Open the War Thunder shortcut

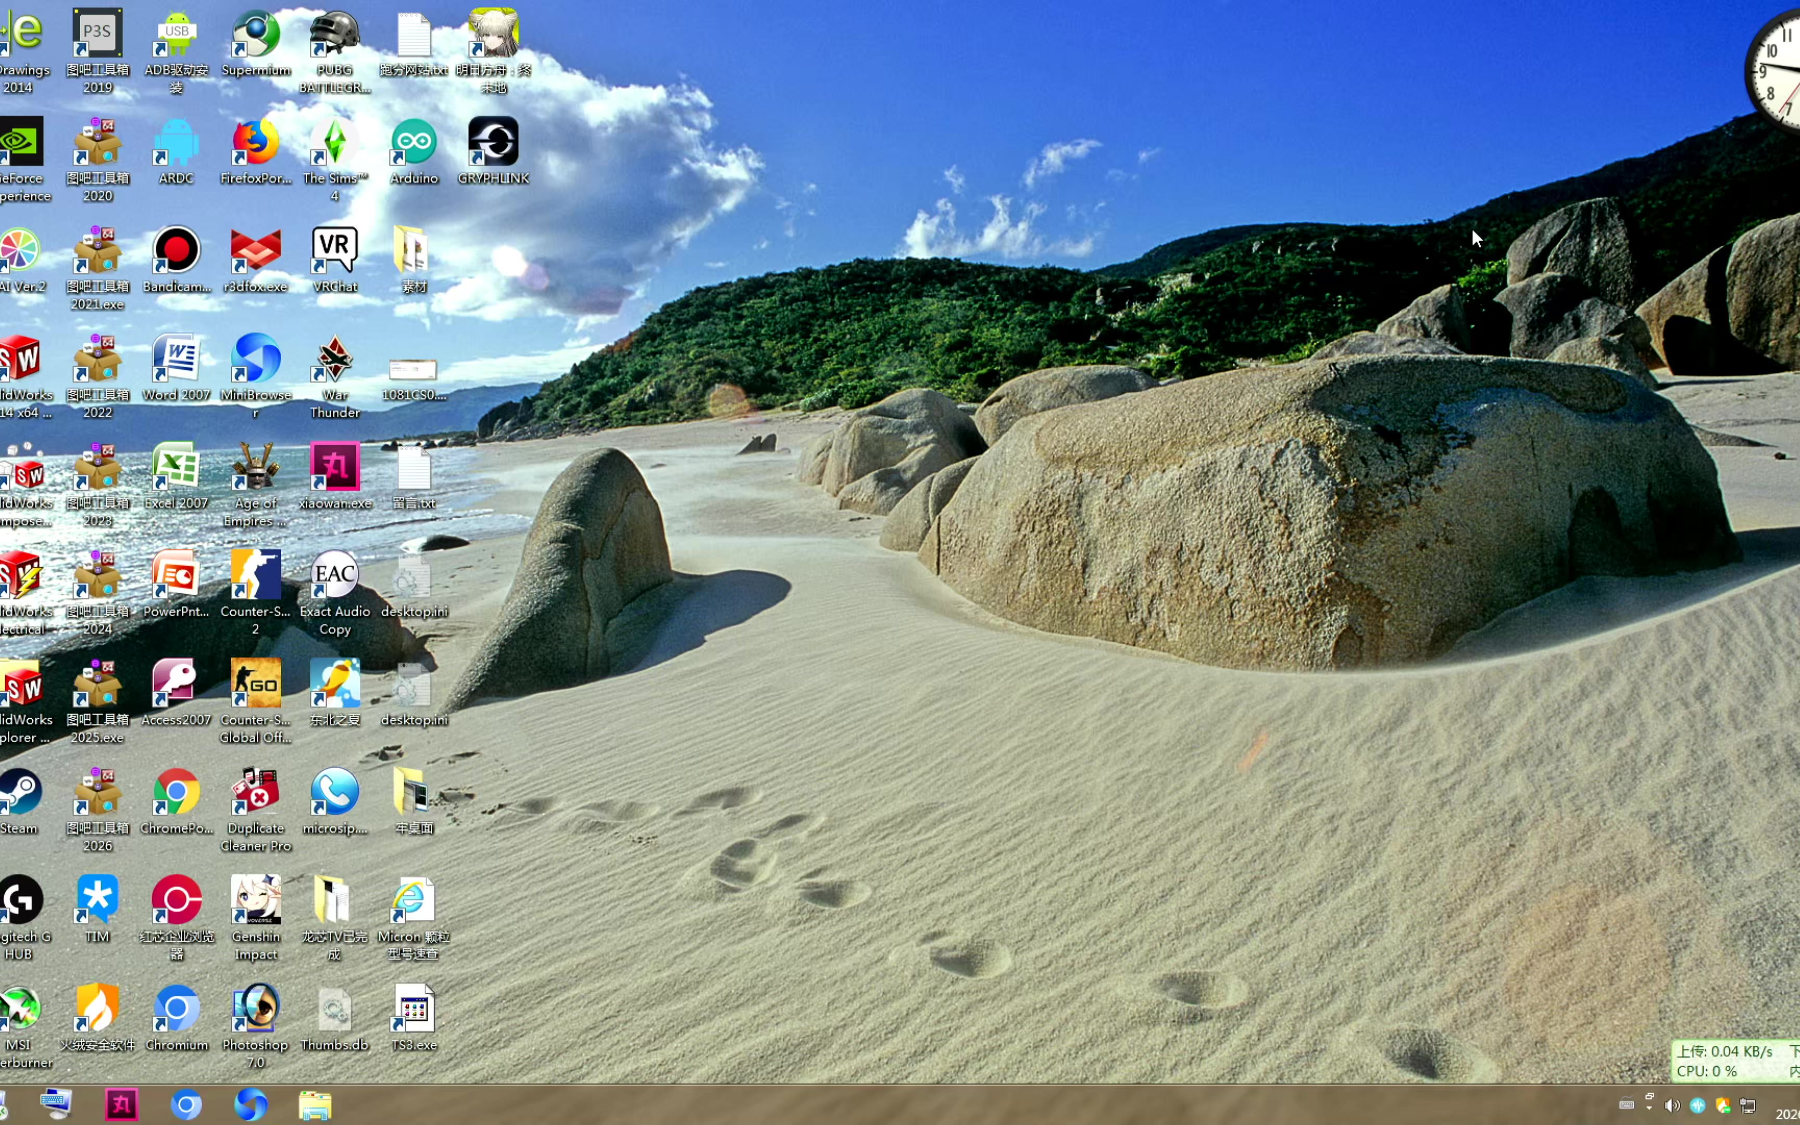tap(334, 359)
